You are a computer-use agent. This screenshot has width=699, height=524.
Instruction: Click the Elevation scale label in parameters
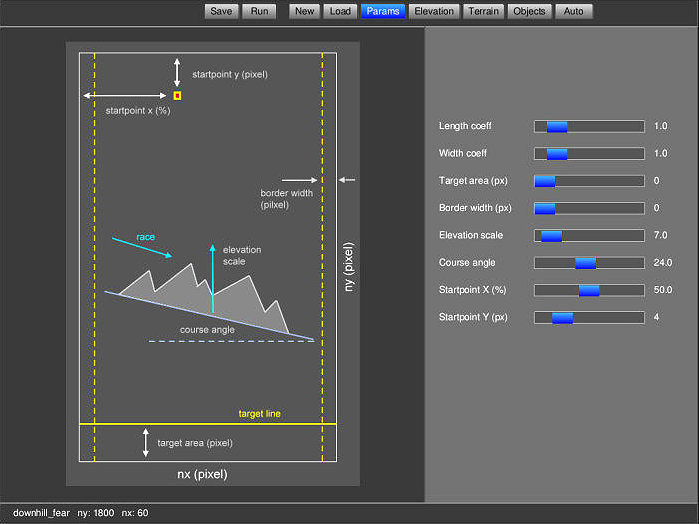point(471,235)
